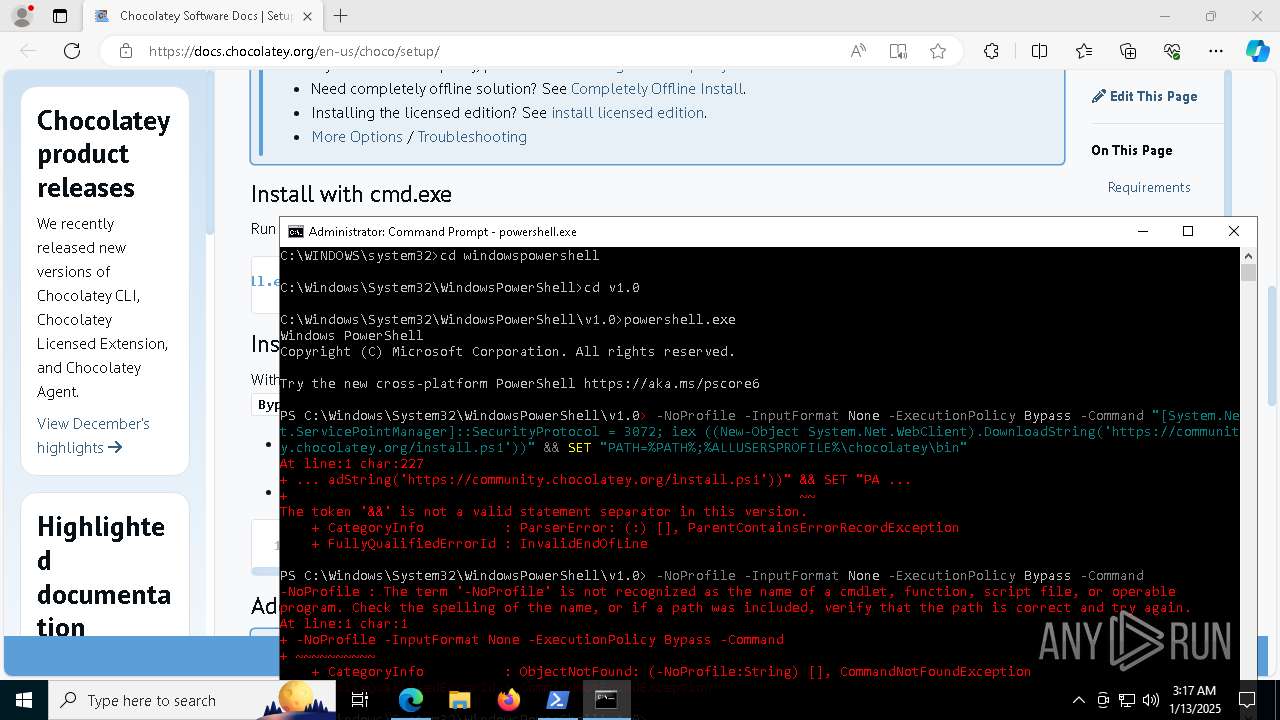The image size is (1280, 720).
Task: Open File Explorer from taskbar
Action: point(459,700)
